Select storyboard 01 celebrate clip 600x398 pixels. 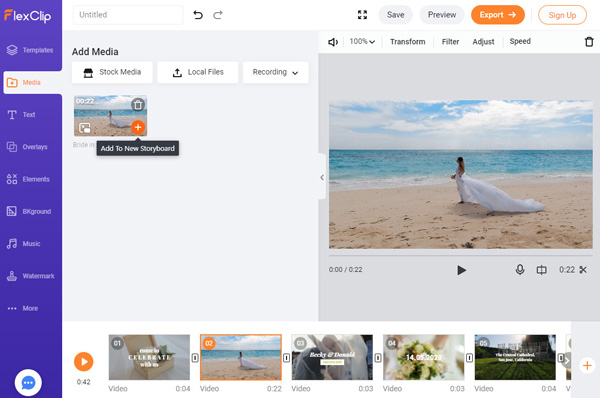point(149,357)
